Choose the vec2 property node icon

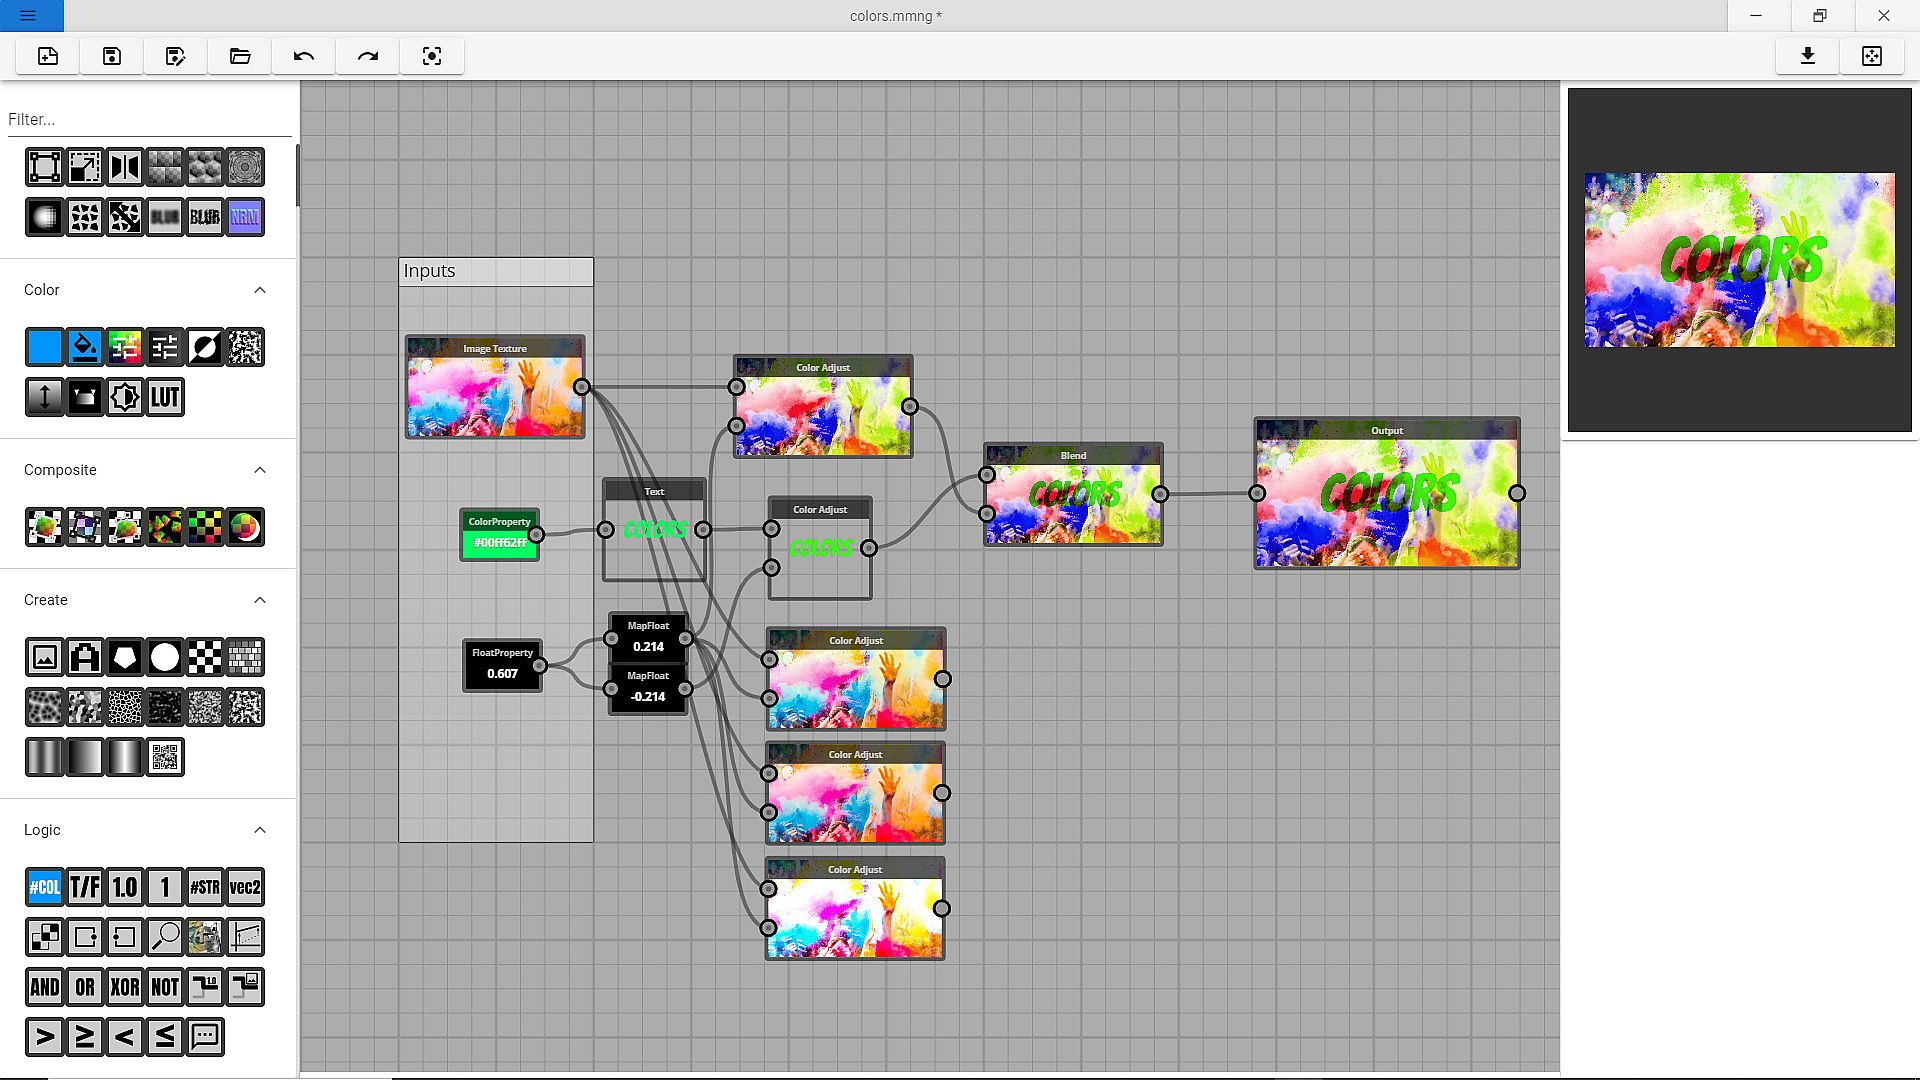[x=245, y=887]
